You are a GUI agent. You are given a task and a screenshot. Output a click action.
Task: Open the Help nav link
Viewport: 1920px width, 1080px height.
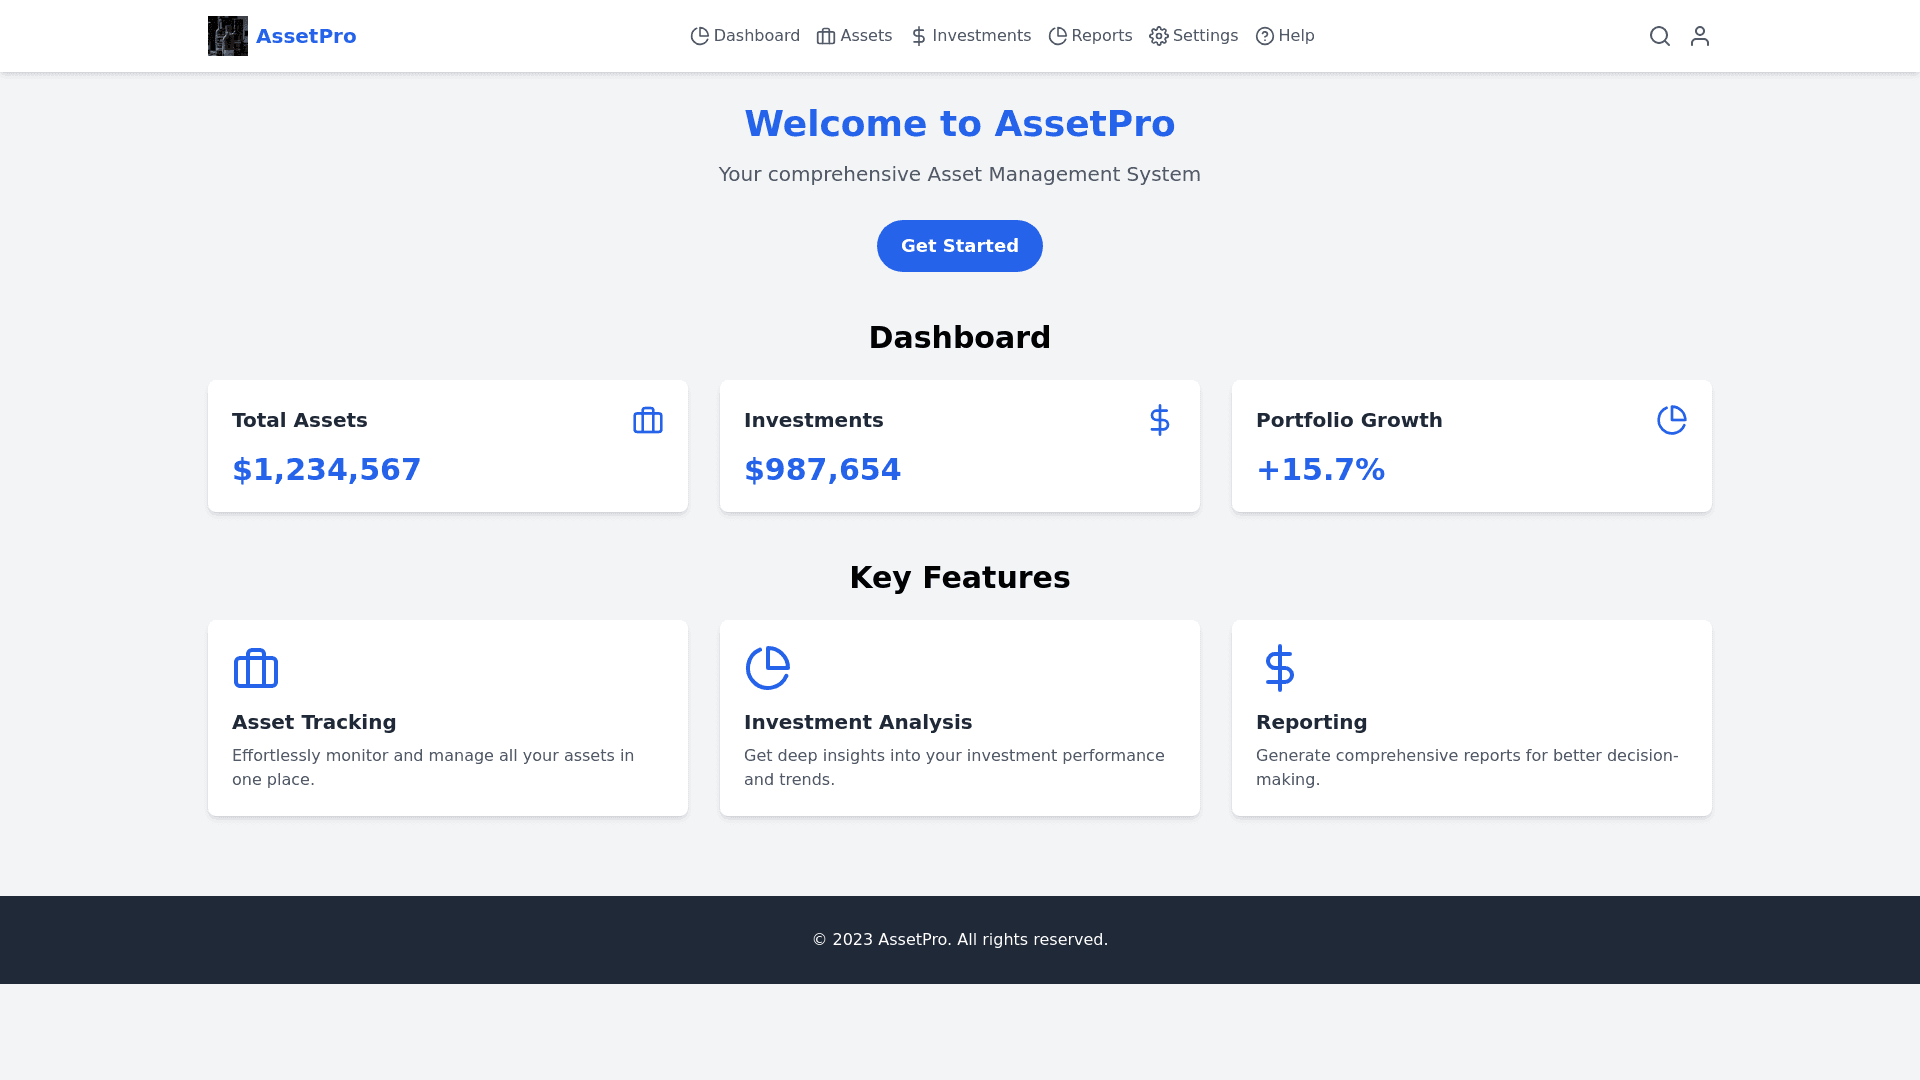pos(1285,36)
